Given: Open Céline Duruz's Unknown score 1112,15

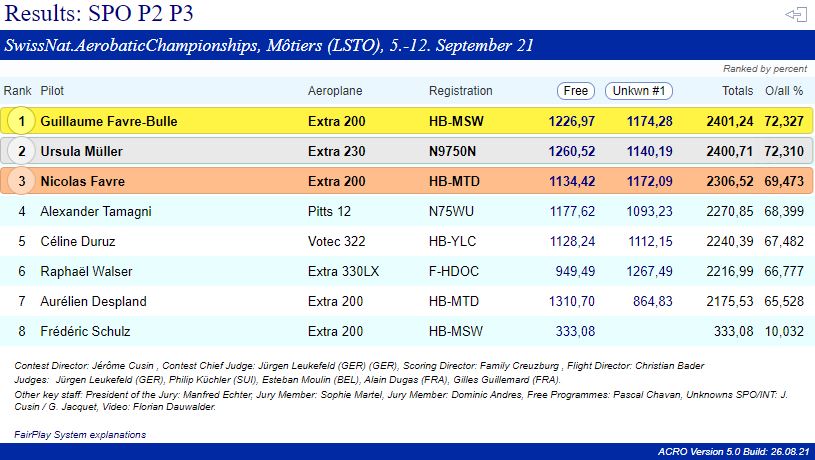Looking at the screenshot, I should [x=649, y=242].
